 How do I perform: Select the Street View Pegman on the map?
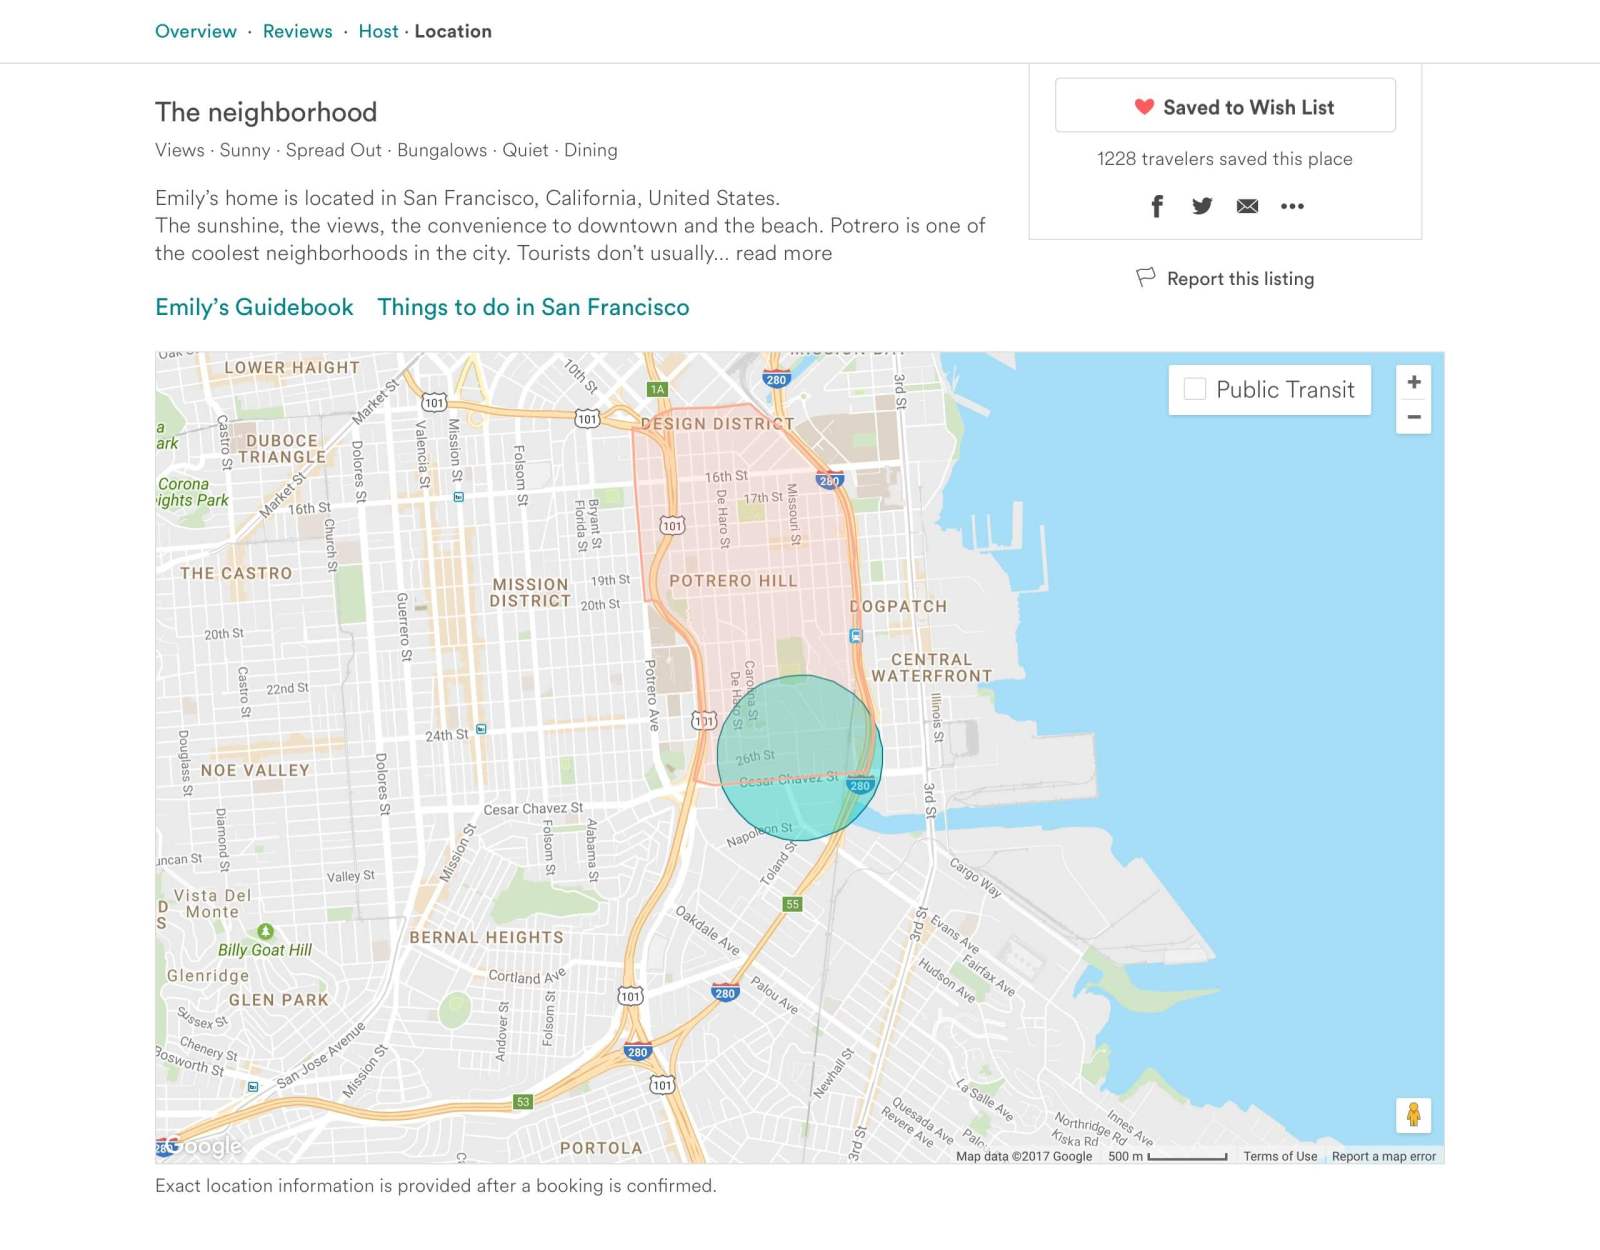1415,1113
